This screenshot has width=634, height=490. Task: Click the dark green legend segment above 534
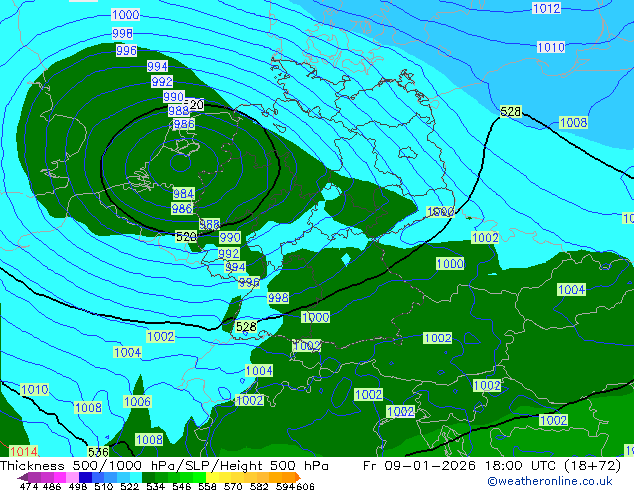[x=148, y=477]
